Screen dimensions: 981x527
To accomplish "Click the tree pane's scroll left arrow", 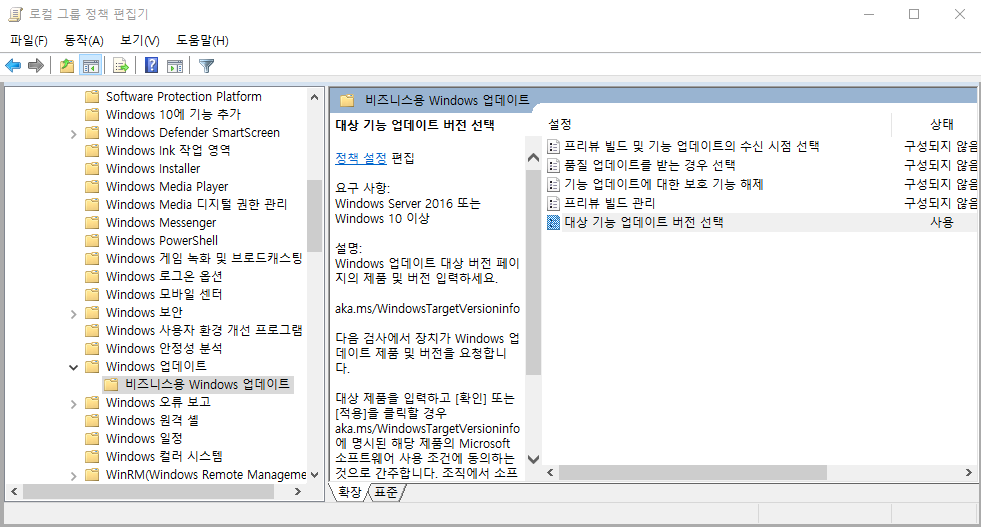I will 14,492.
